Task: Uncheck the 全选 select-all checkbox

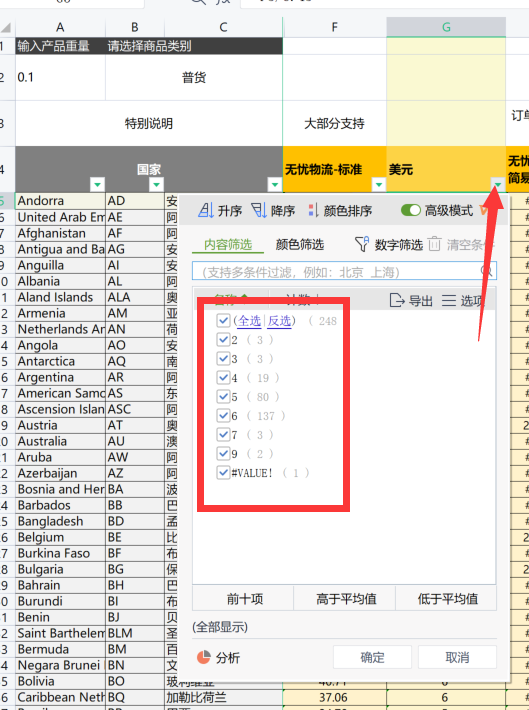Action: tap(223, 321)
